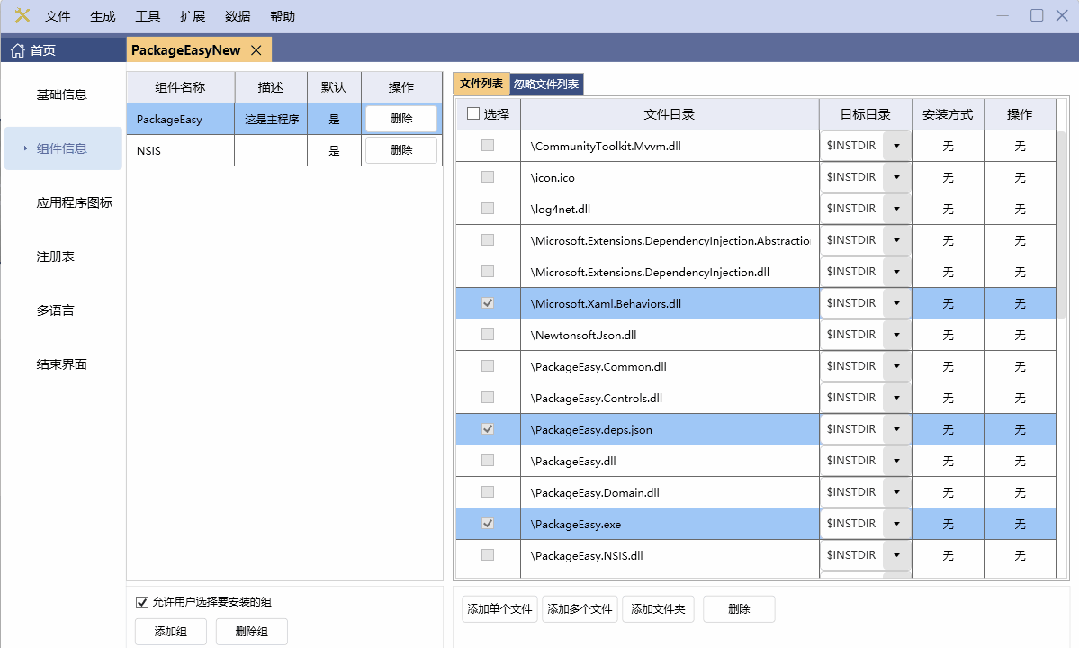Check the PackageEasy.Common.dll row checkbox
The height and width of the screenshot is (648, 1079).
click(487, 366)
